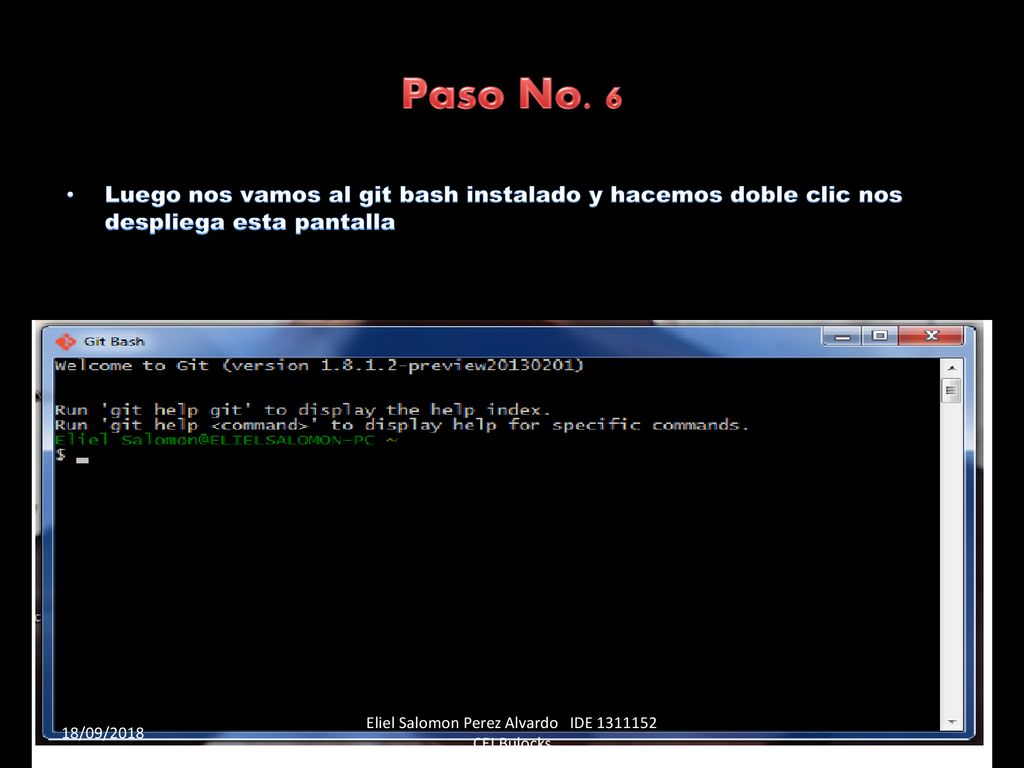The height and width of the screenshot is (768, 1024).
Task: Minimize the Git Bash window
Action: 842,336
